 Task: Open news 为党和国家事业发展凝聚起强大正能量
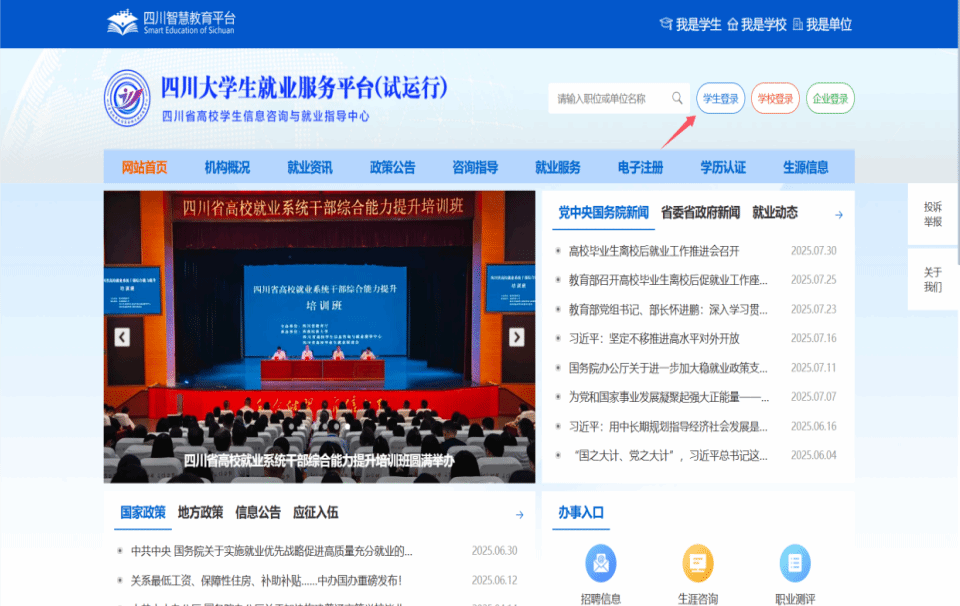[669, 397]
